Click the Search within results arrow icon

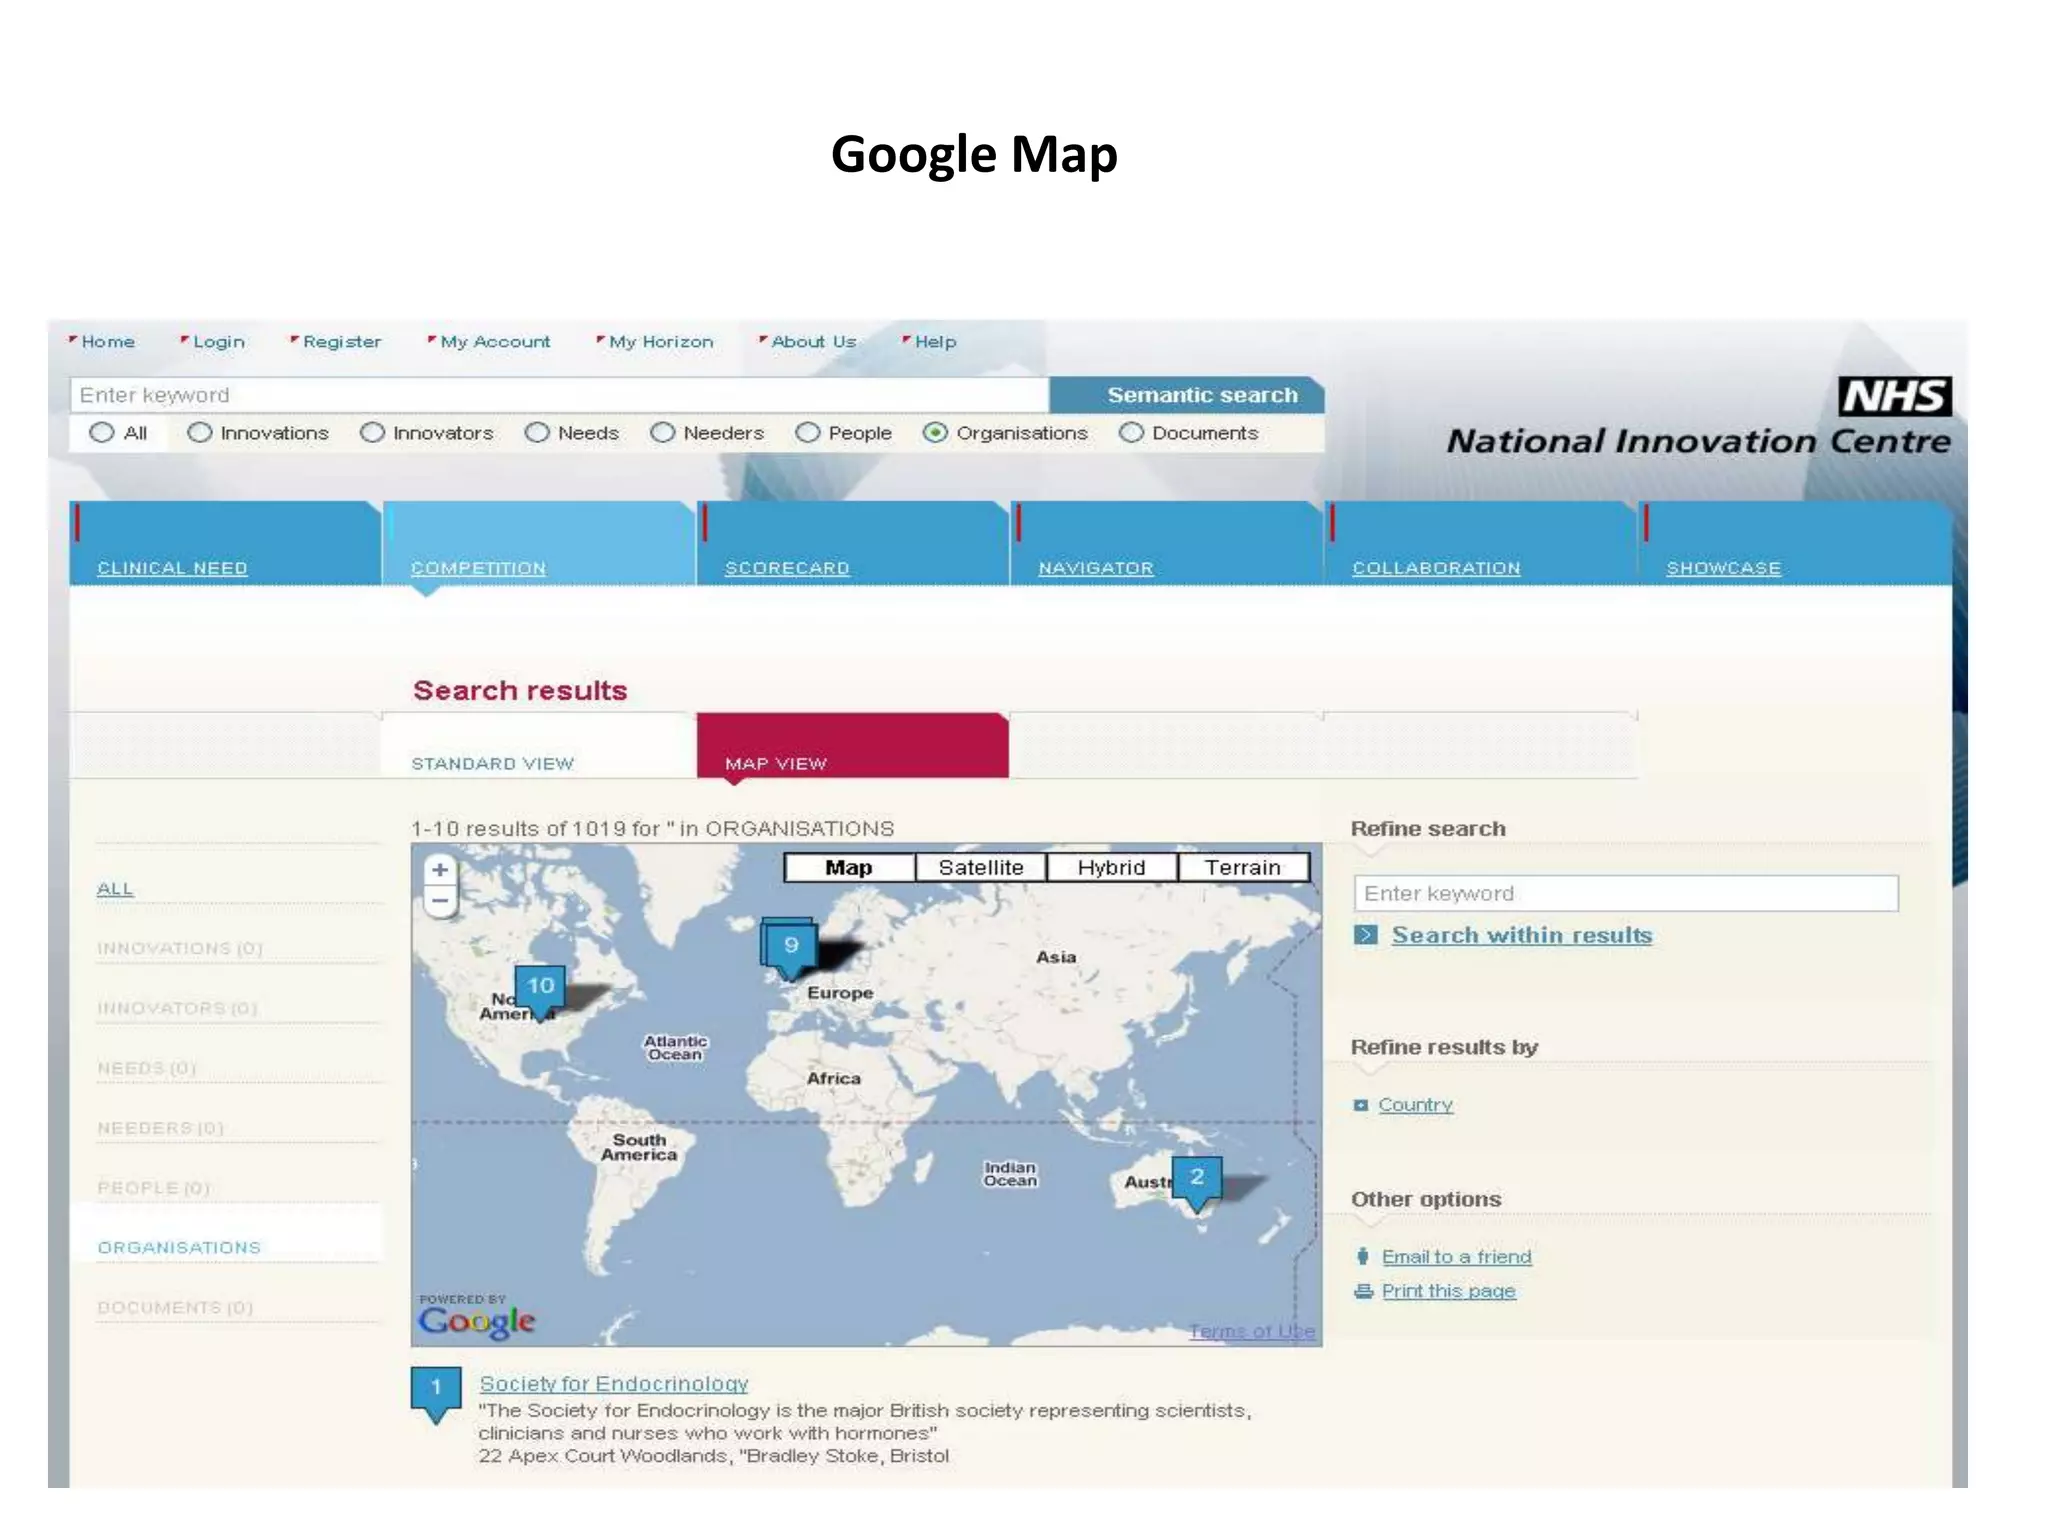point(1365,935)
